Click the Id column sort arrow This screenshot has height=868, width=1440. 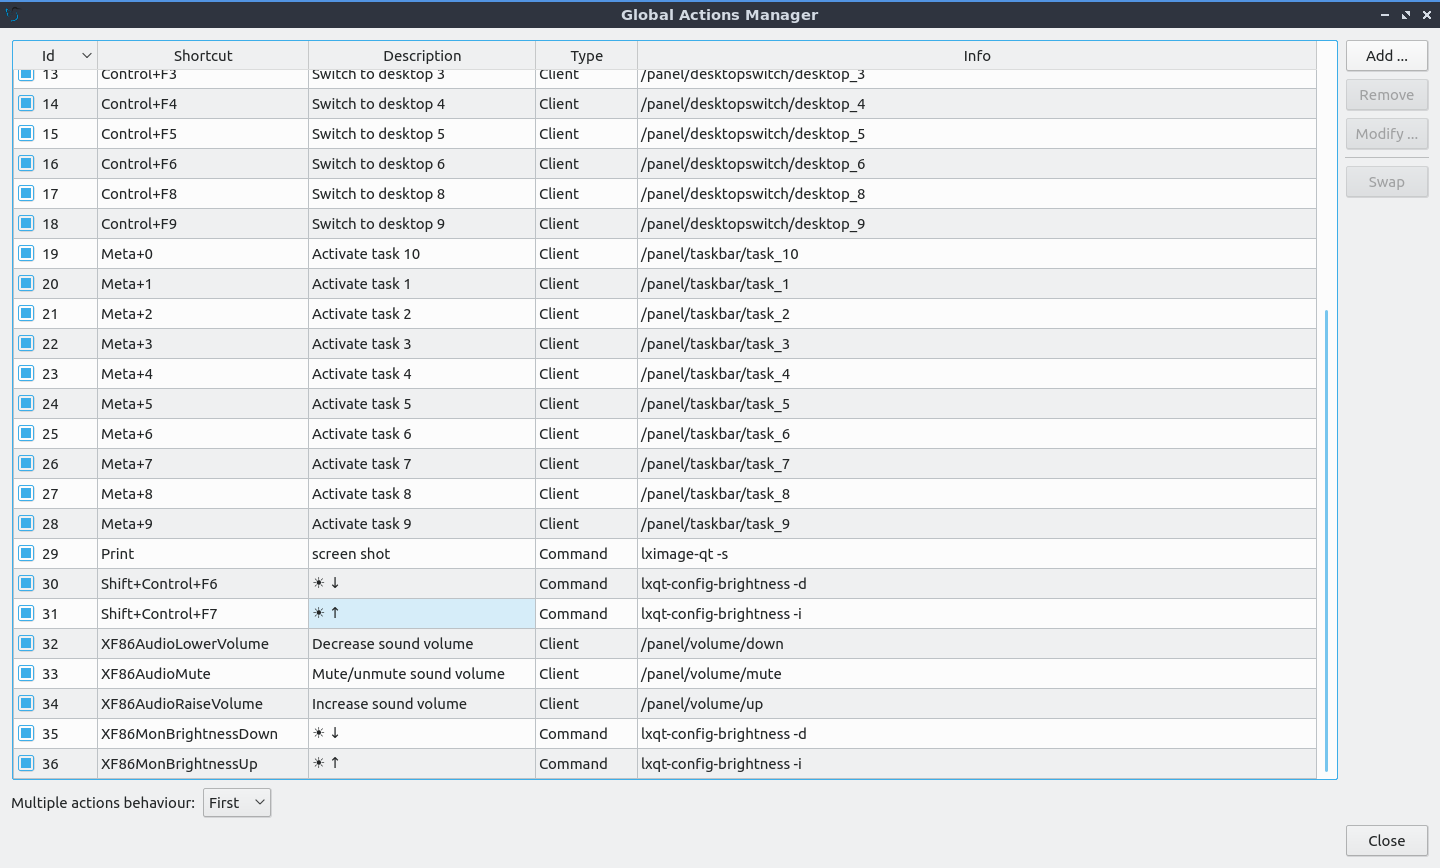point(87,56)
